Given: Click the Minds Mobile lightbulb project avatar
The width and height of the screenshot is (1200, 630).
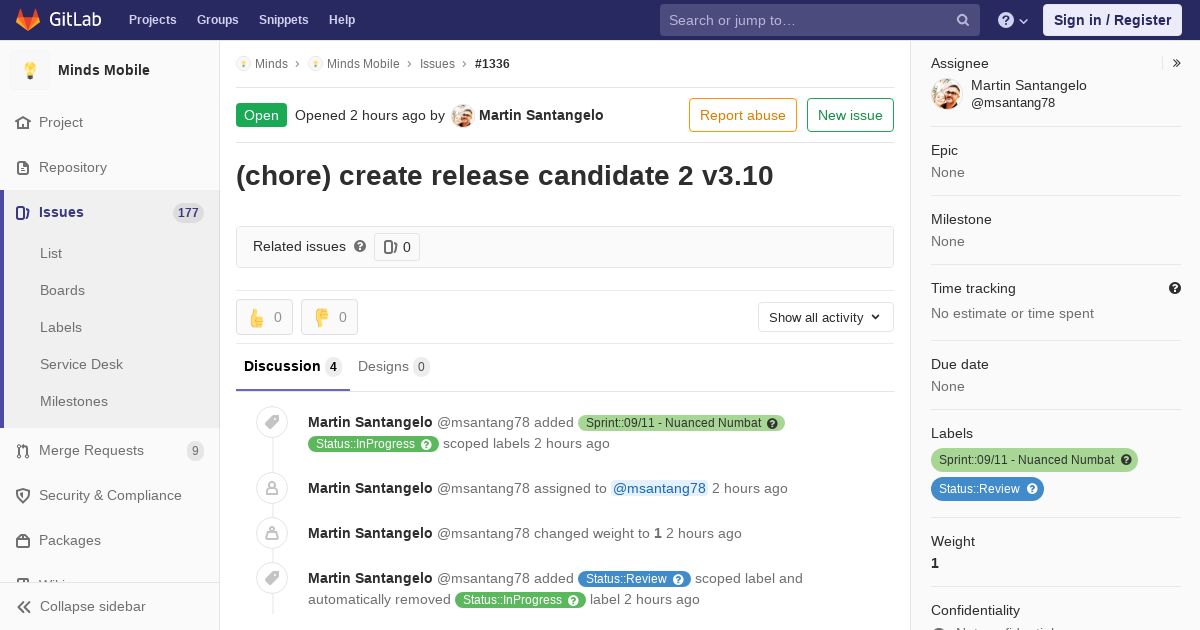Looking at the screenshot, I should [30, 70].
